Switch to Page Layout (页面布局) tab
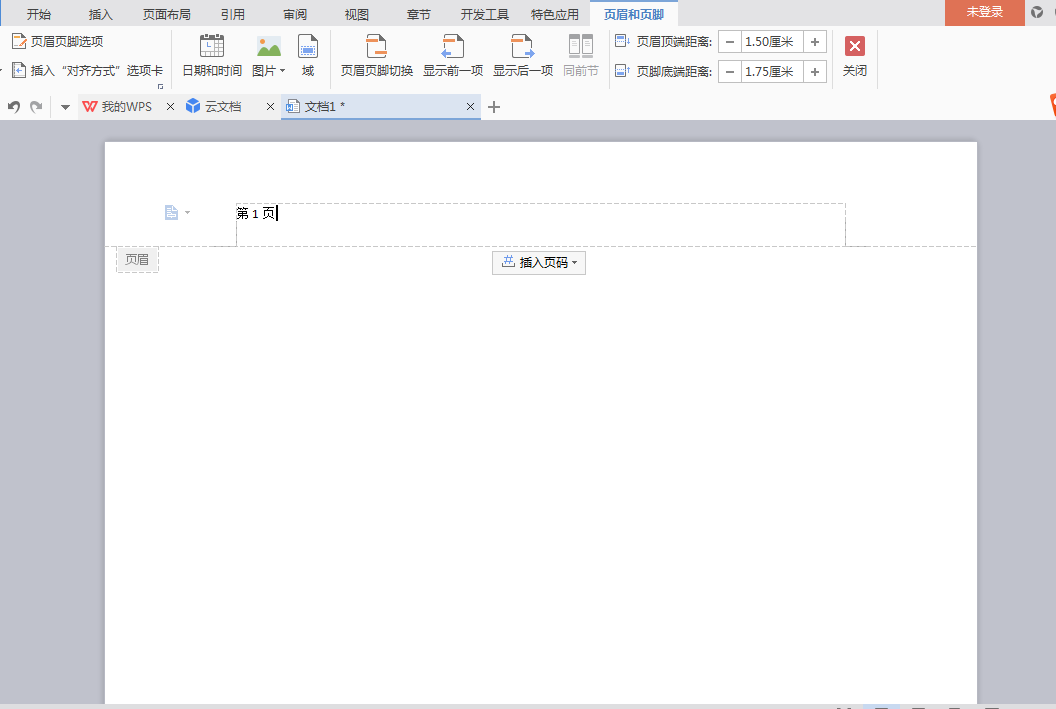Viewport: 1056px width, 709px height. [167, 14]
